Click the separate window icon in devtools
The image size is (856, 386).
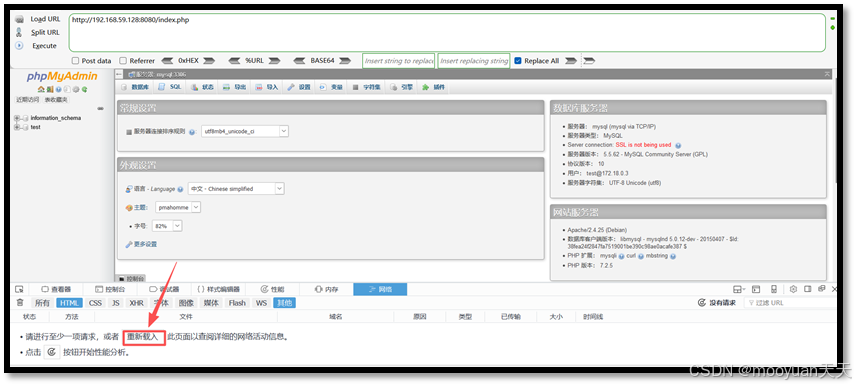(821, 289)
